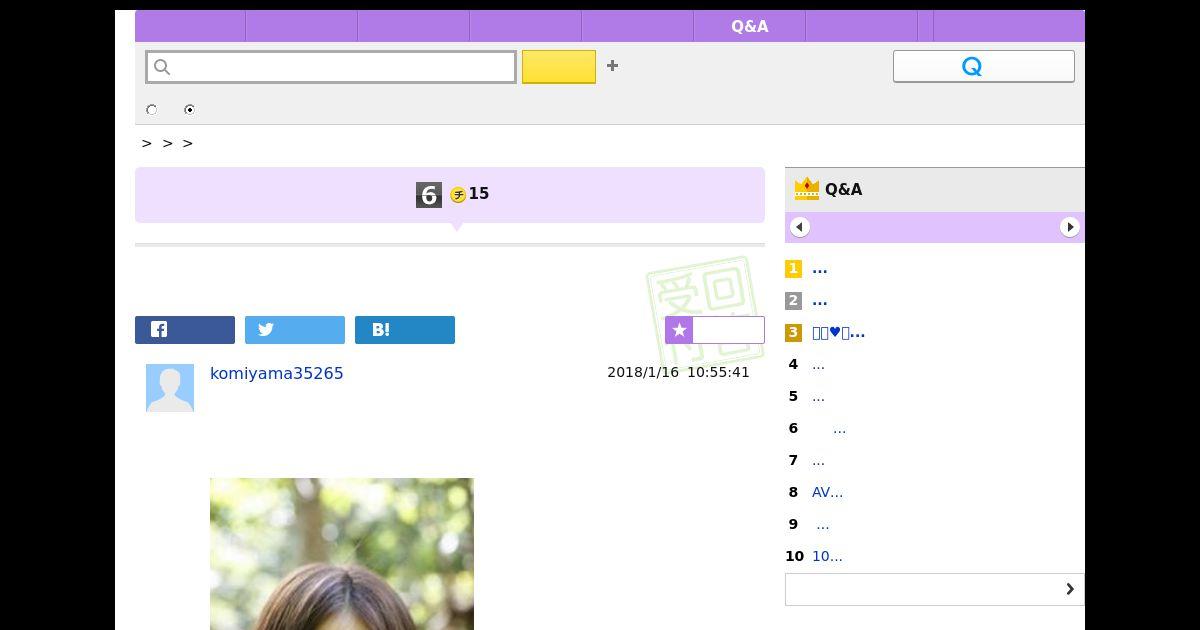Click the plus icon beside yellow button
Screen dimensions: 1200x630
pyautogui.click(x=612, y=66)
